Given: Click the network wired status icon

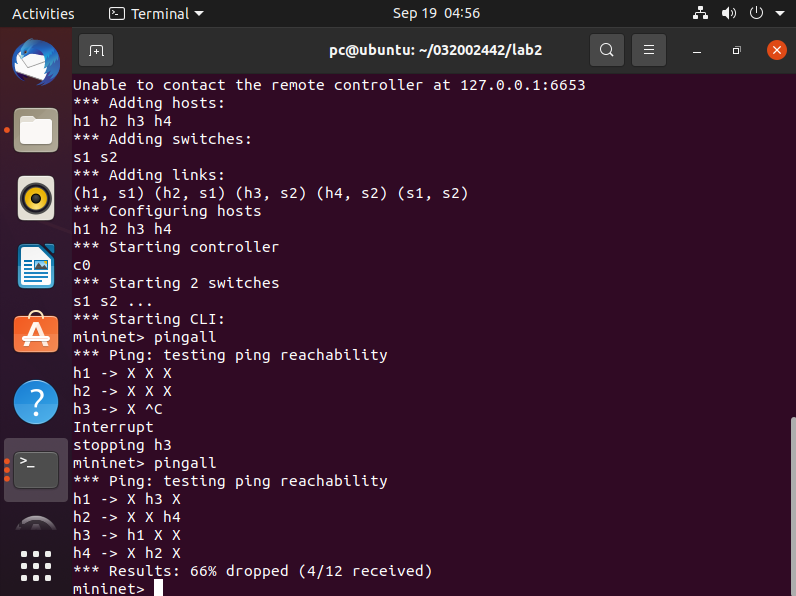Looking at the screenshot, I should [700, 13].
